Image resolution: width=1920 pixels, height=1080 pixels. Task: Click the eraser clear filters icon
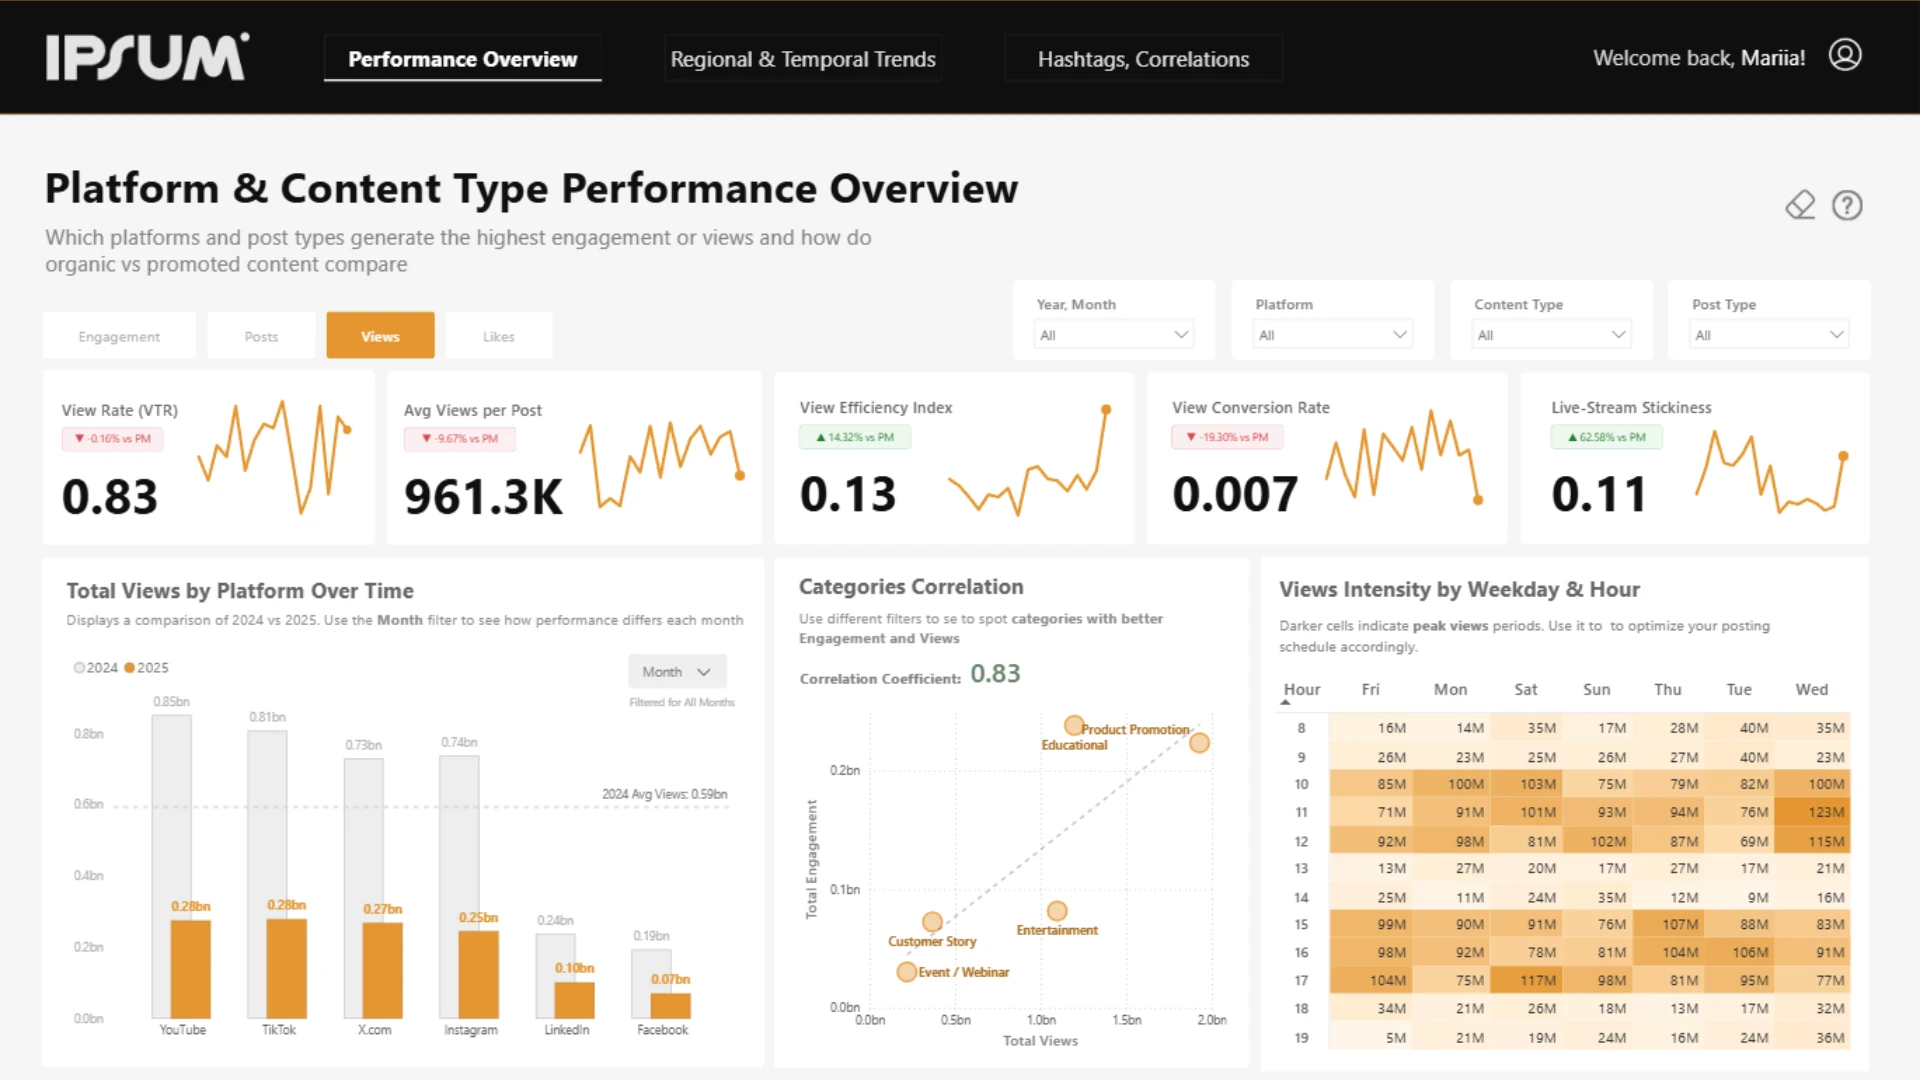pyautogui.click(x=1800, y=205)
